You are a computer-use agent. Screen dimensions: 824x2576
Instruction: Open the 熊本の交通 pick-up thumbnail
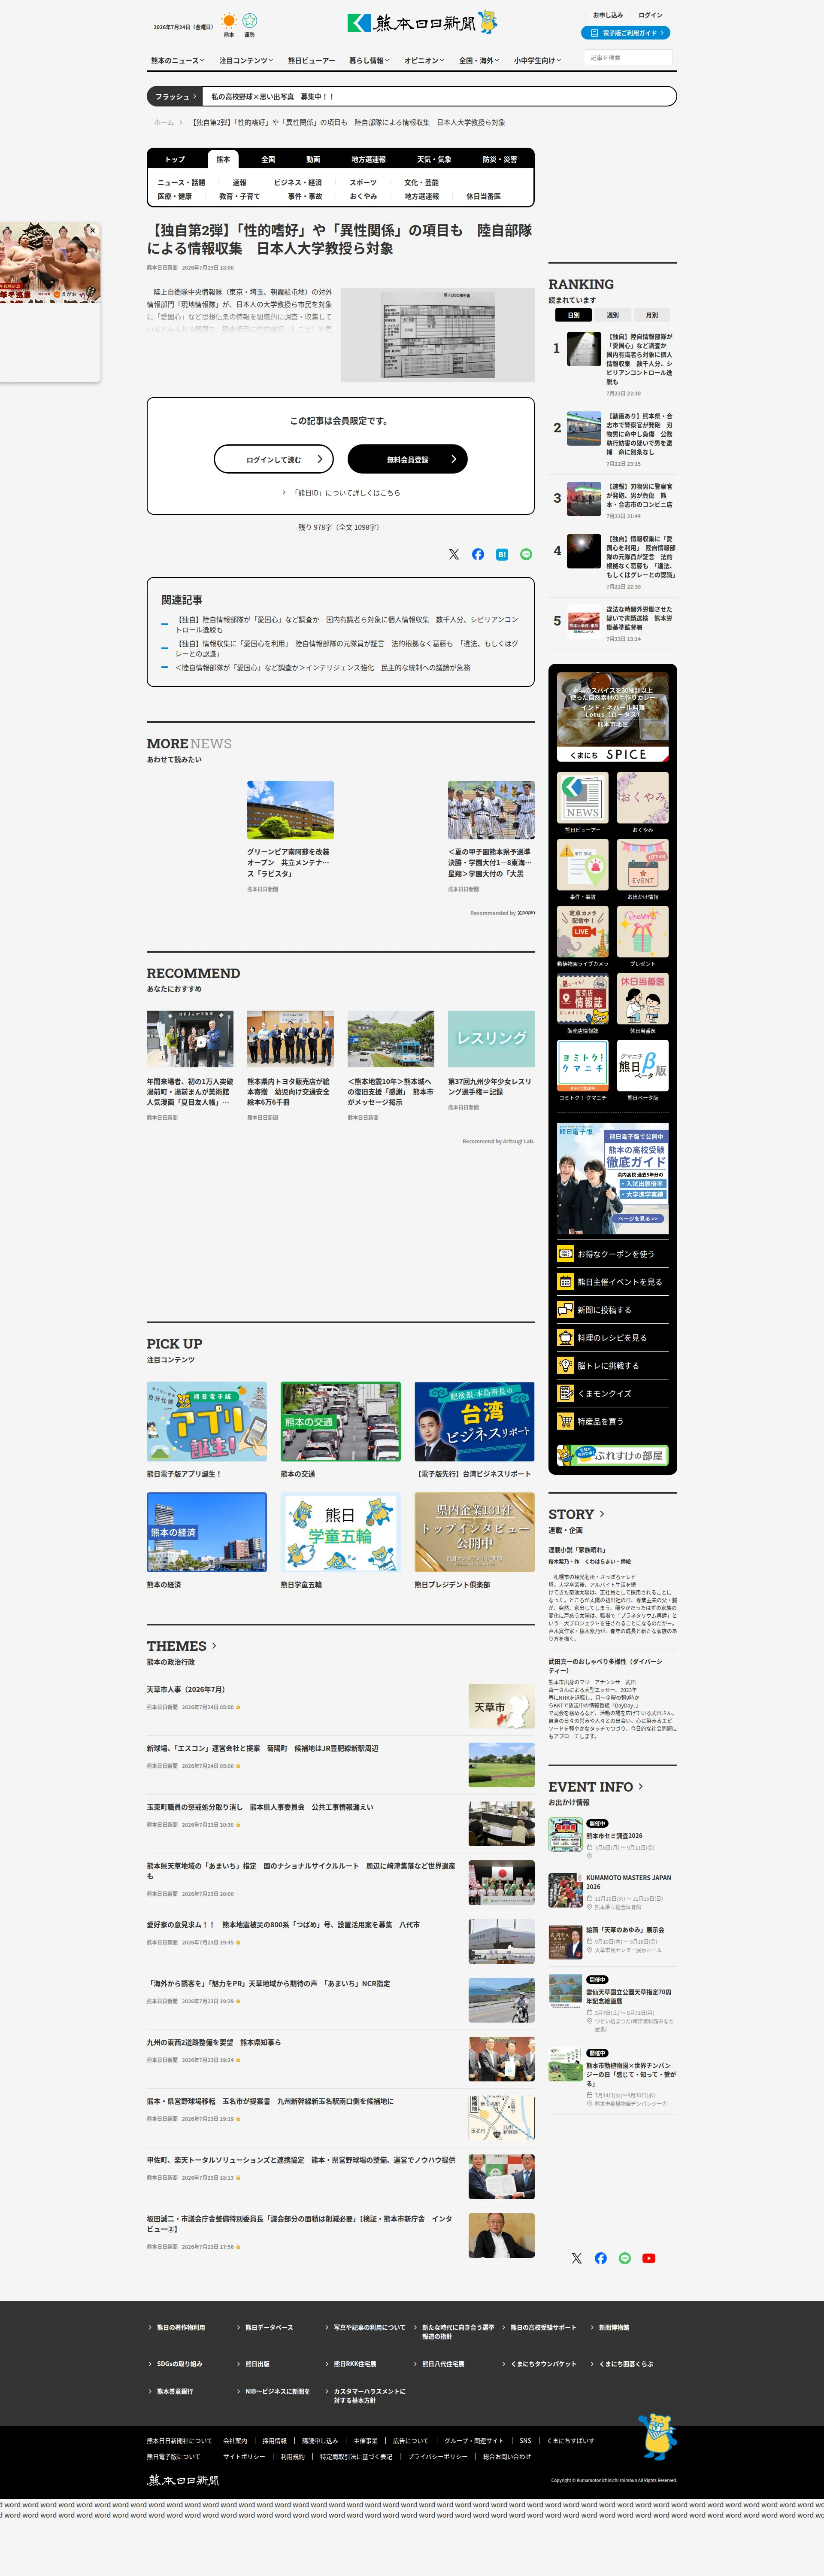(341, 1421)
